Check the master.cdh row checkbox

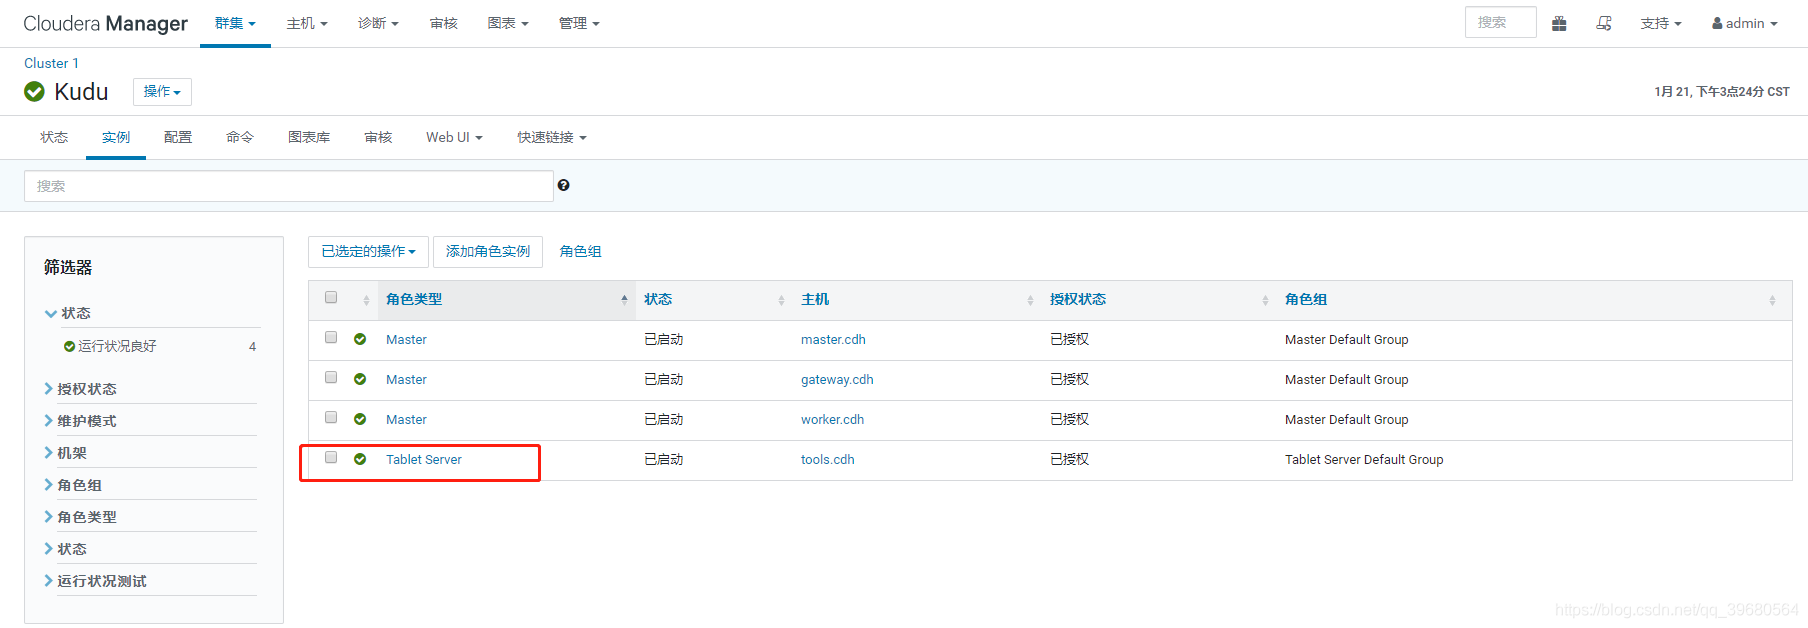[x=331, y=337]
